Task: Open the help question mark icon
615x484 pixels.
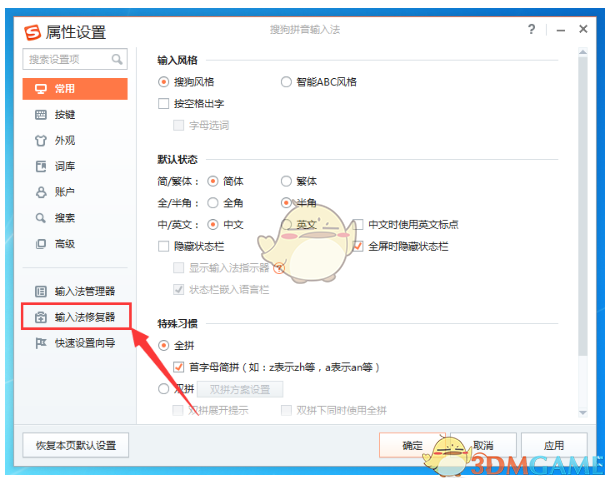Action: (531, 29)
